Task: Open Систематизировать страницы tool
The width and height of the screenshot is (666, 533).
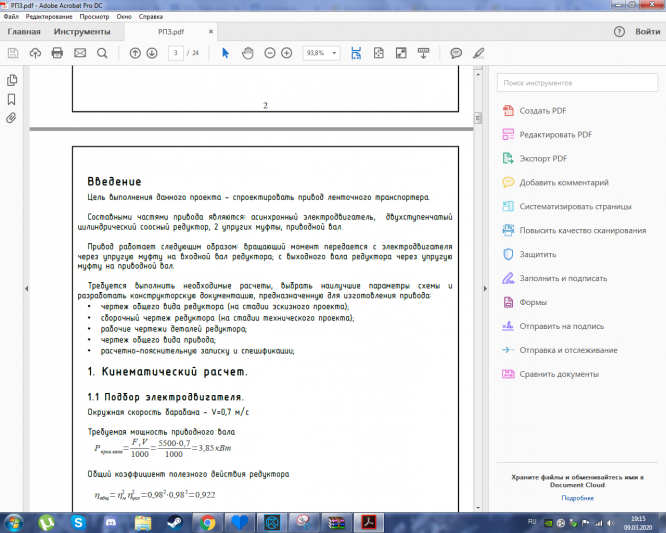Action: pos(567,206)
